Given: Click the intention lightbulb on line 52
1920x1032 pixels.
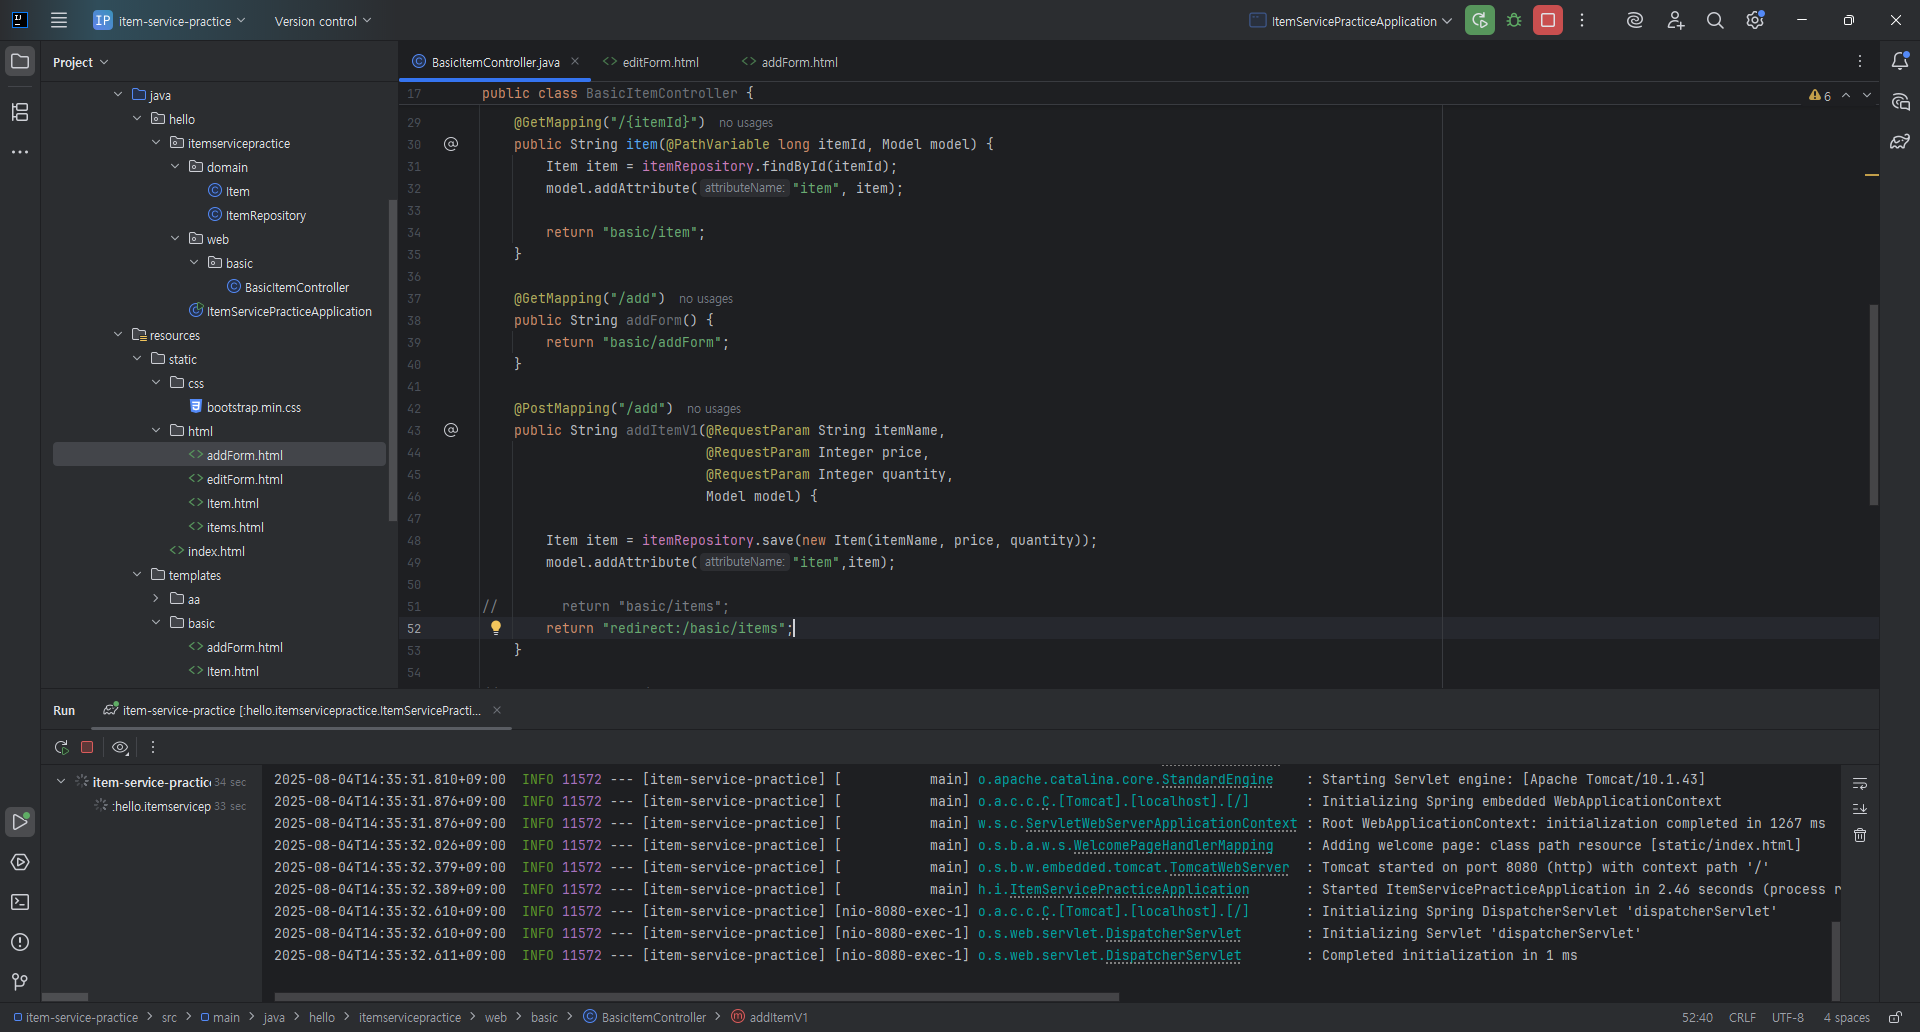Looking at the screenshot, I should pyautogui.click(x=495, y=628).
